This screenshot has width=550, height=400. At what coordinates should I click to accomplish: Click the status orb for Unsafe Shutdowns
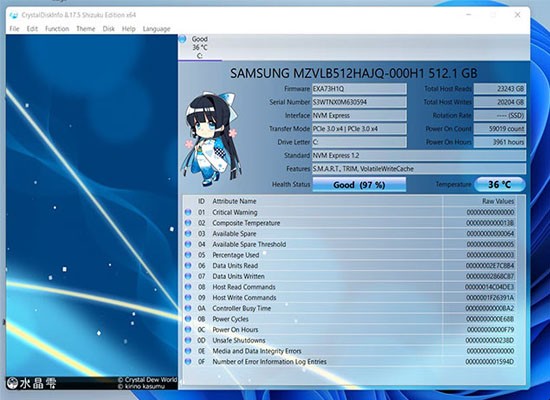(188, 340)
